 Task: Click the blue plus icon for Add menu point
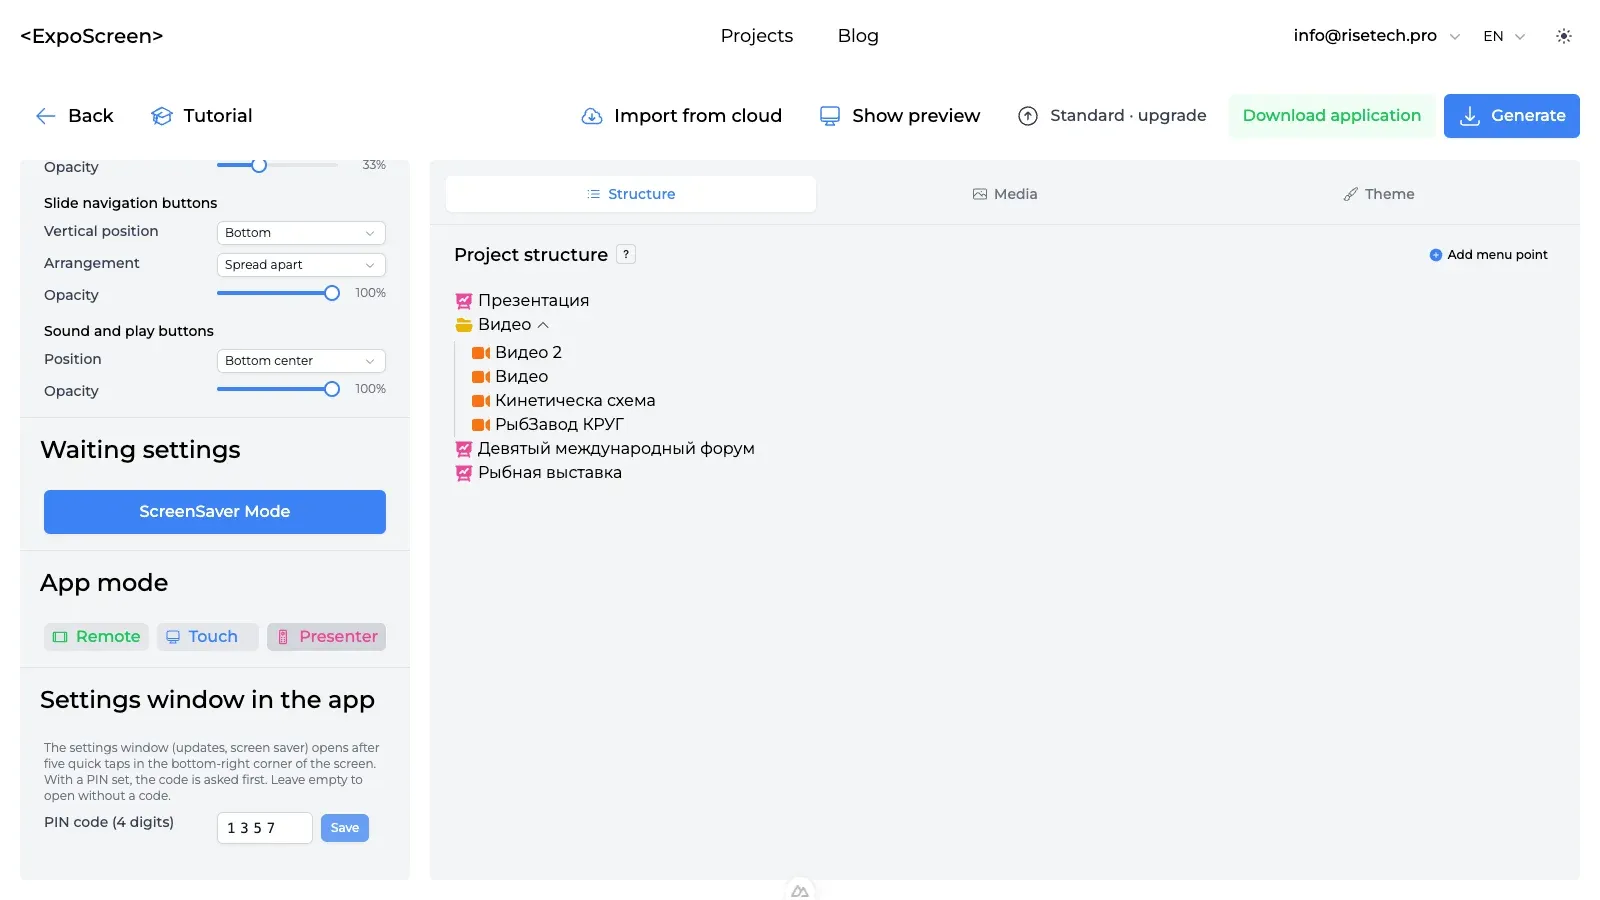click(x=1436, y=255)
